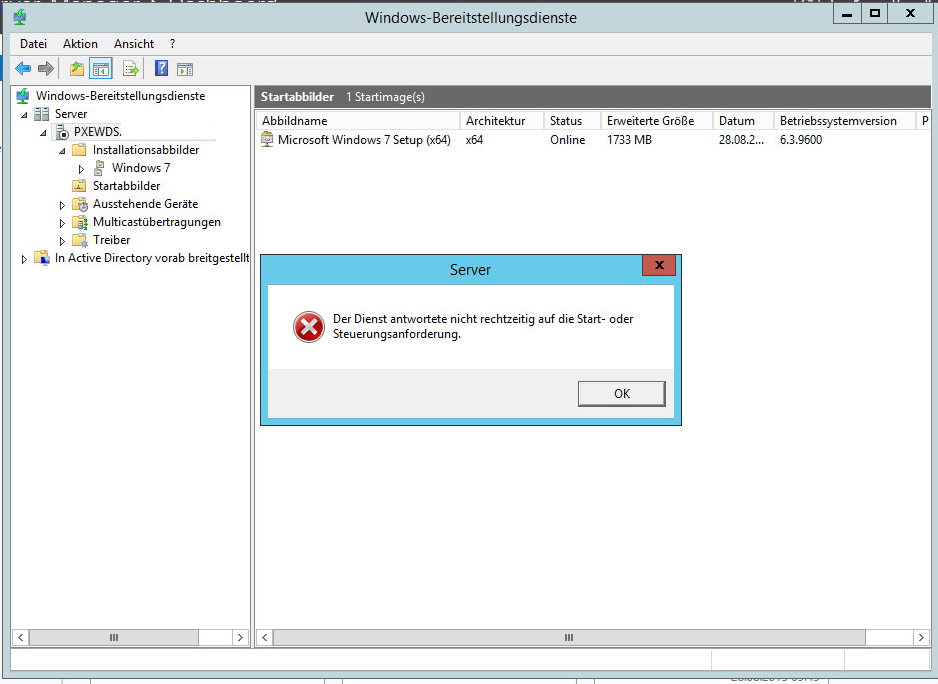Image resolution: width=938 pixels, height=684 pixels.
Task: Click the root Windows-Bereitstellungsdienste tree icon
Action: coord(23,96)
